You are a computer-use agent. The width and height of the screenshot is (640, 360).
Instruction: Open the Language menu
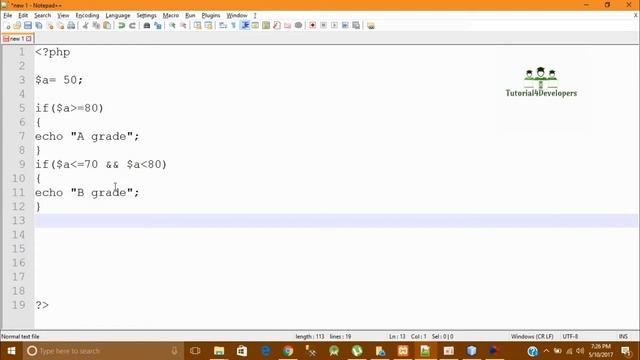pyautogui.click(x=118, y=16)
